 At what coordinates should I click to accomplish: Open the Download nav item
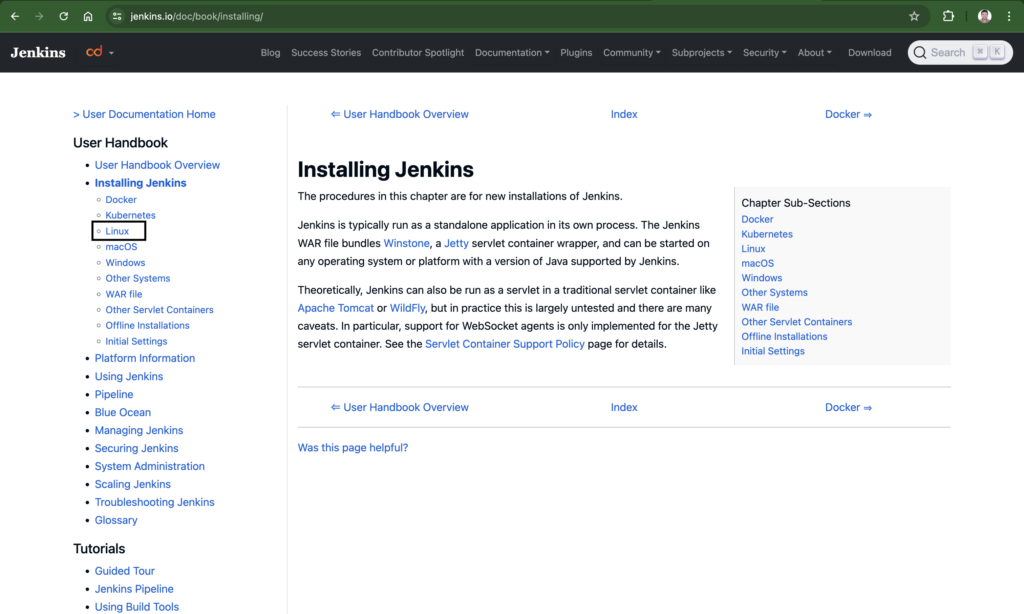click(869, 52)
